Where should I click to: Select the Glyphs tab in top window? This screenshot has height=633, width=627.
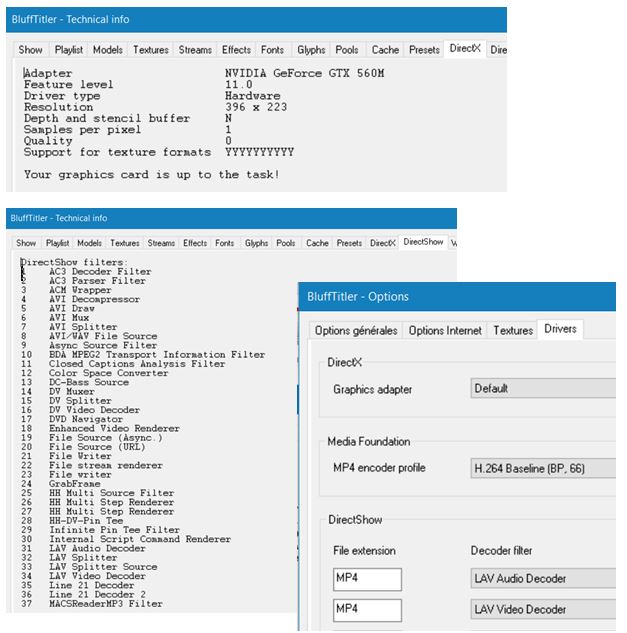311,50
